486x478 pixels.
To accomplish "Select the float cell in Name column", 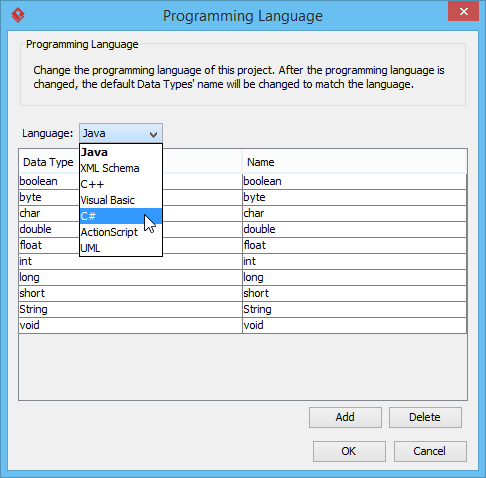I will click(354, 245).
